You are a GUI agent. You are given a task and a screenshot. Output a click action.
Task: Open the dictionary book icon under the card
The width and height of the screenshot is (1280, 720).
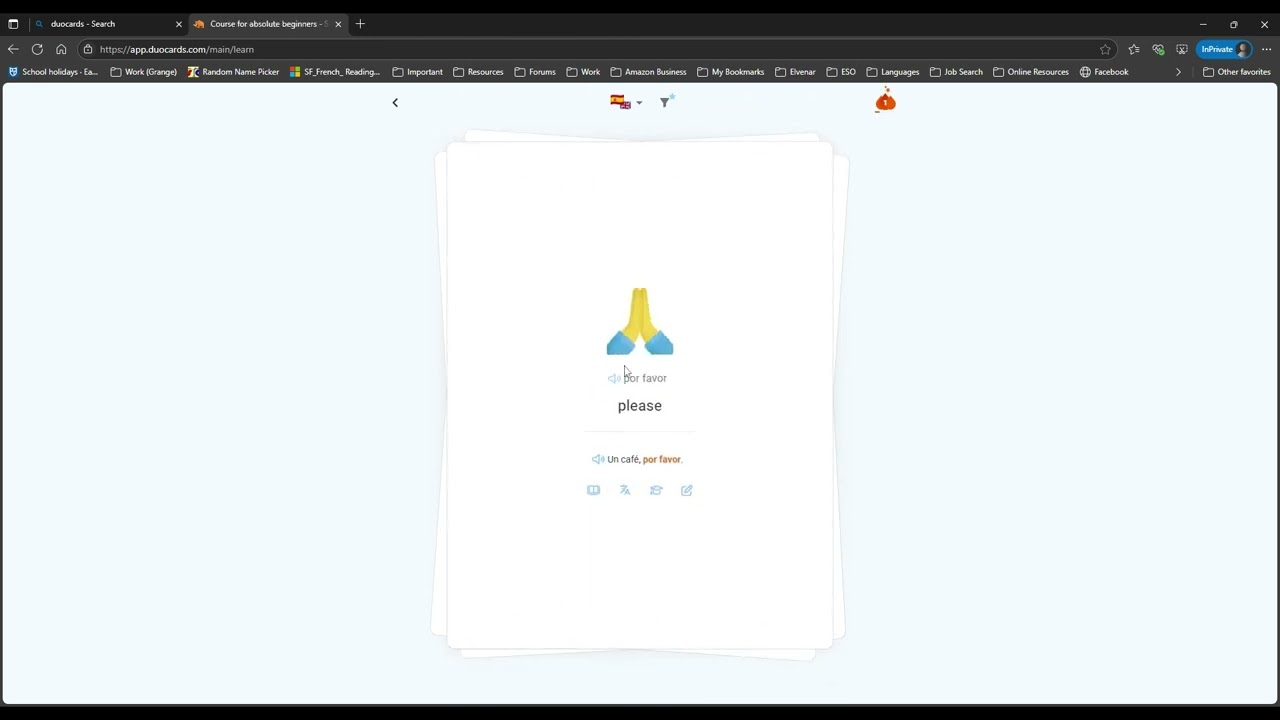point(593,490)
